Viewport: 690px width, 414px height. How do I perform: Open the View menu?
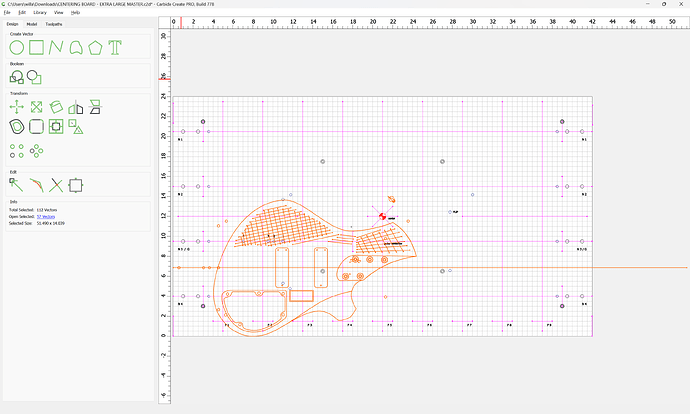[59, 12]
